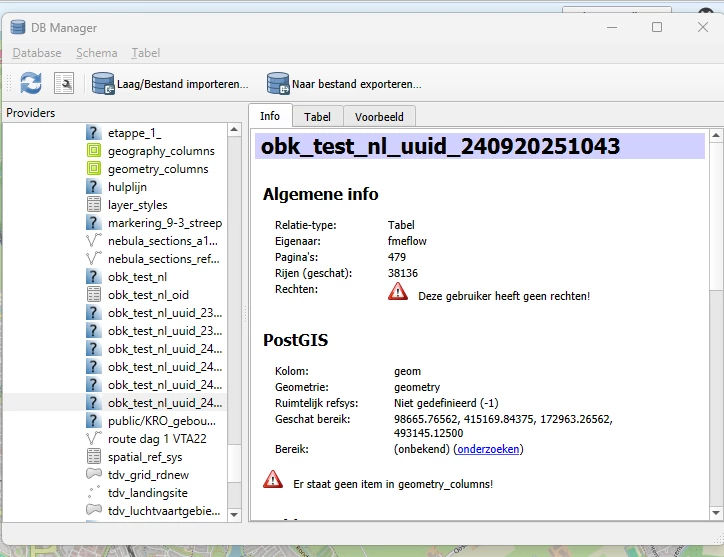Click the warning icon beside geometry_columns message
The image size is (724, 557).
pyautogui.click(x=273, y=479)
